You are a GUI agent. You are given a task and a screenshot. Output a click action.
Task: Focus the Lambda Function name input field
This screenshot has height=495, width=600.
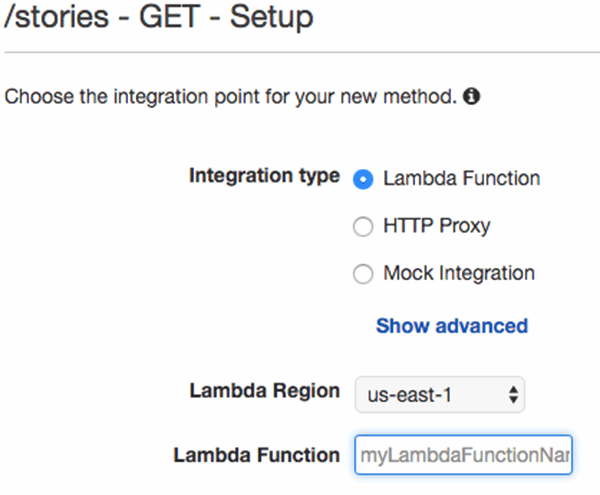463,456
